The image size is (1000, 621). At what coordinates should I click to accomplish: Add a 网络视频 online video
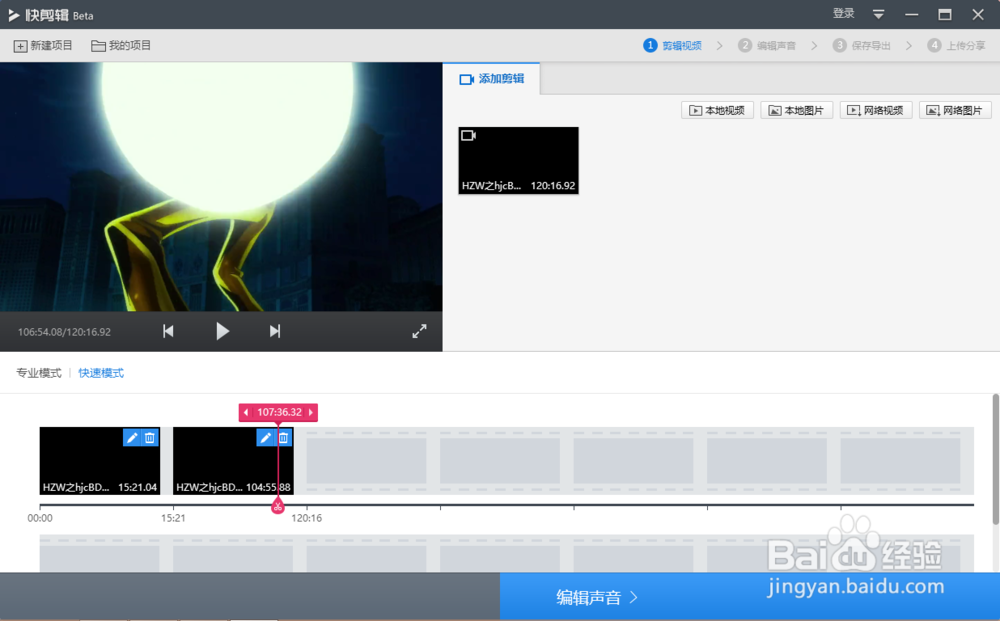(876, 110)
